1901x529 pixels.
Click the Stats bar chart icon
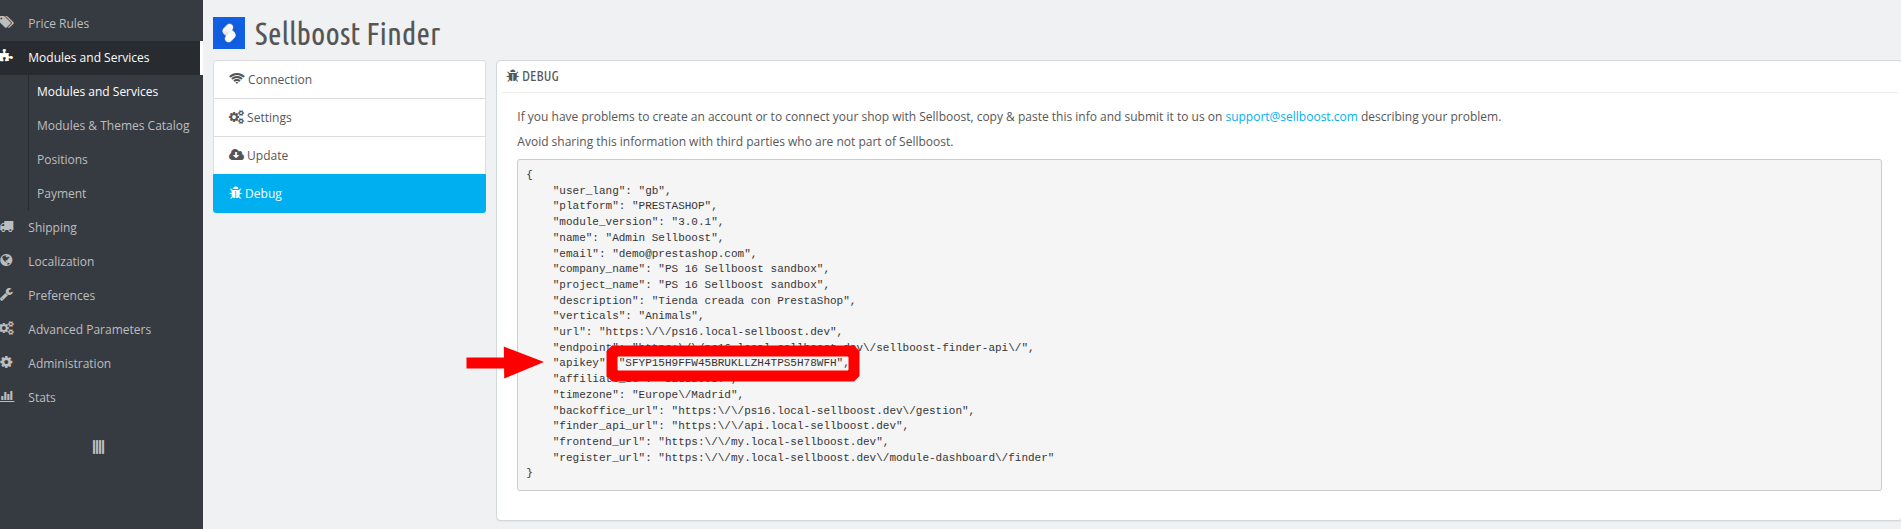pyautogui.click(x=7, y=396)
